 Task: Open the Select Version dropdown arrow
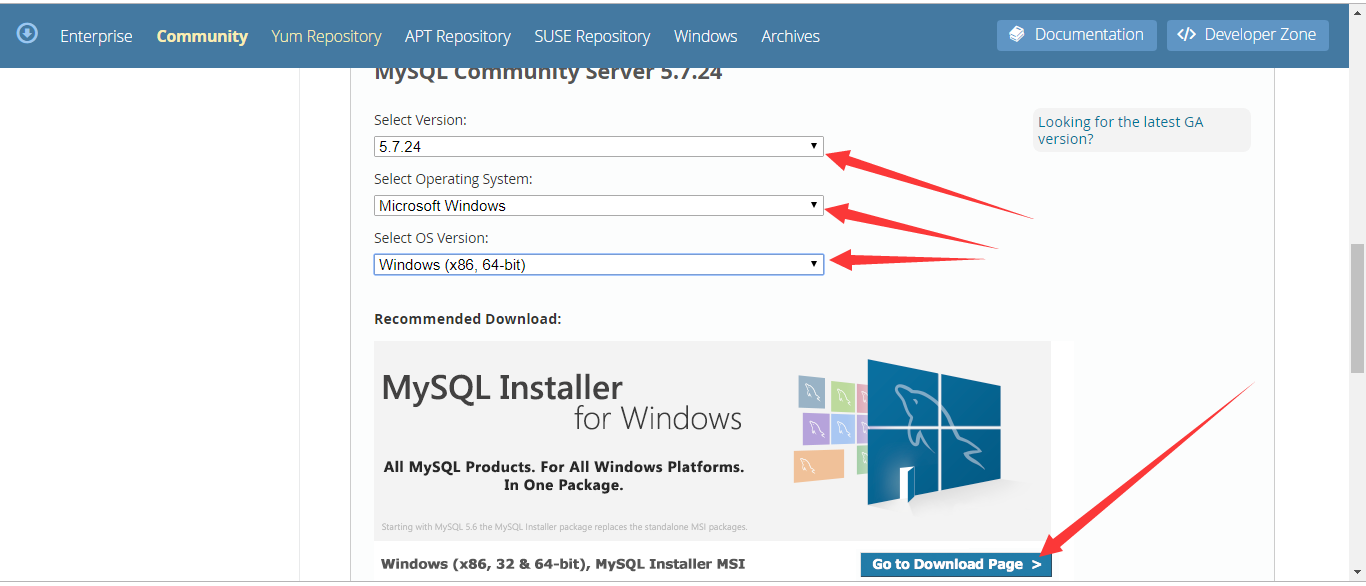tap(813, 146)
